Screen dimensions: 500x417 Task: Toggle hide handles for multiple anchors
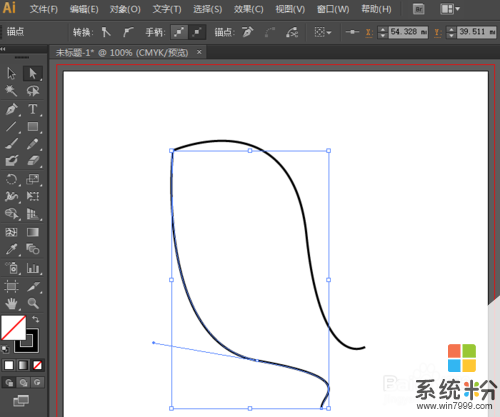197,32
